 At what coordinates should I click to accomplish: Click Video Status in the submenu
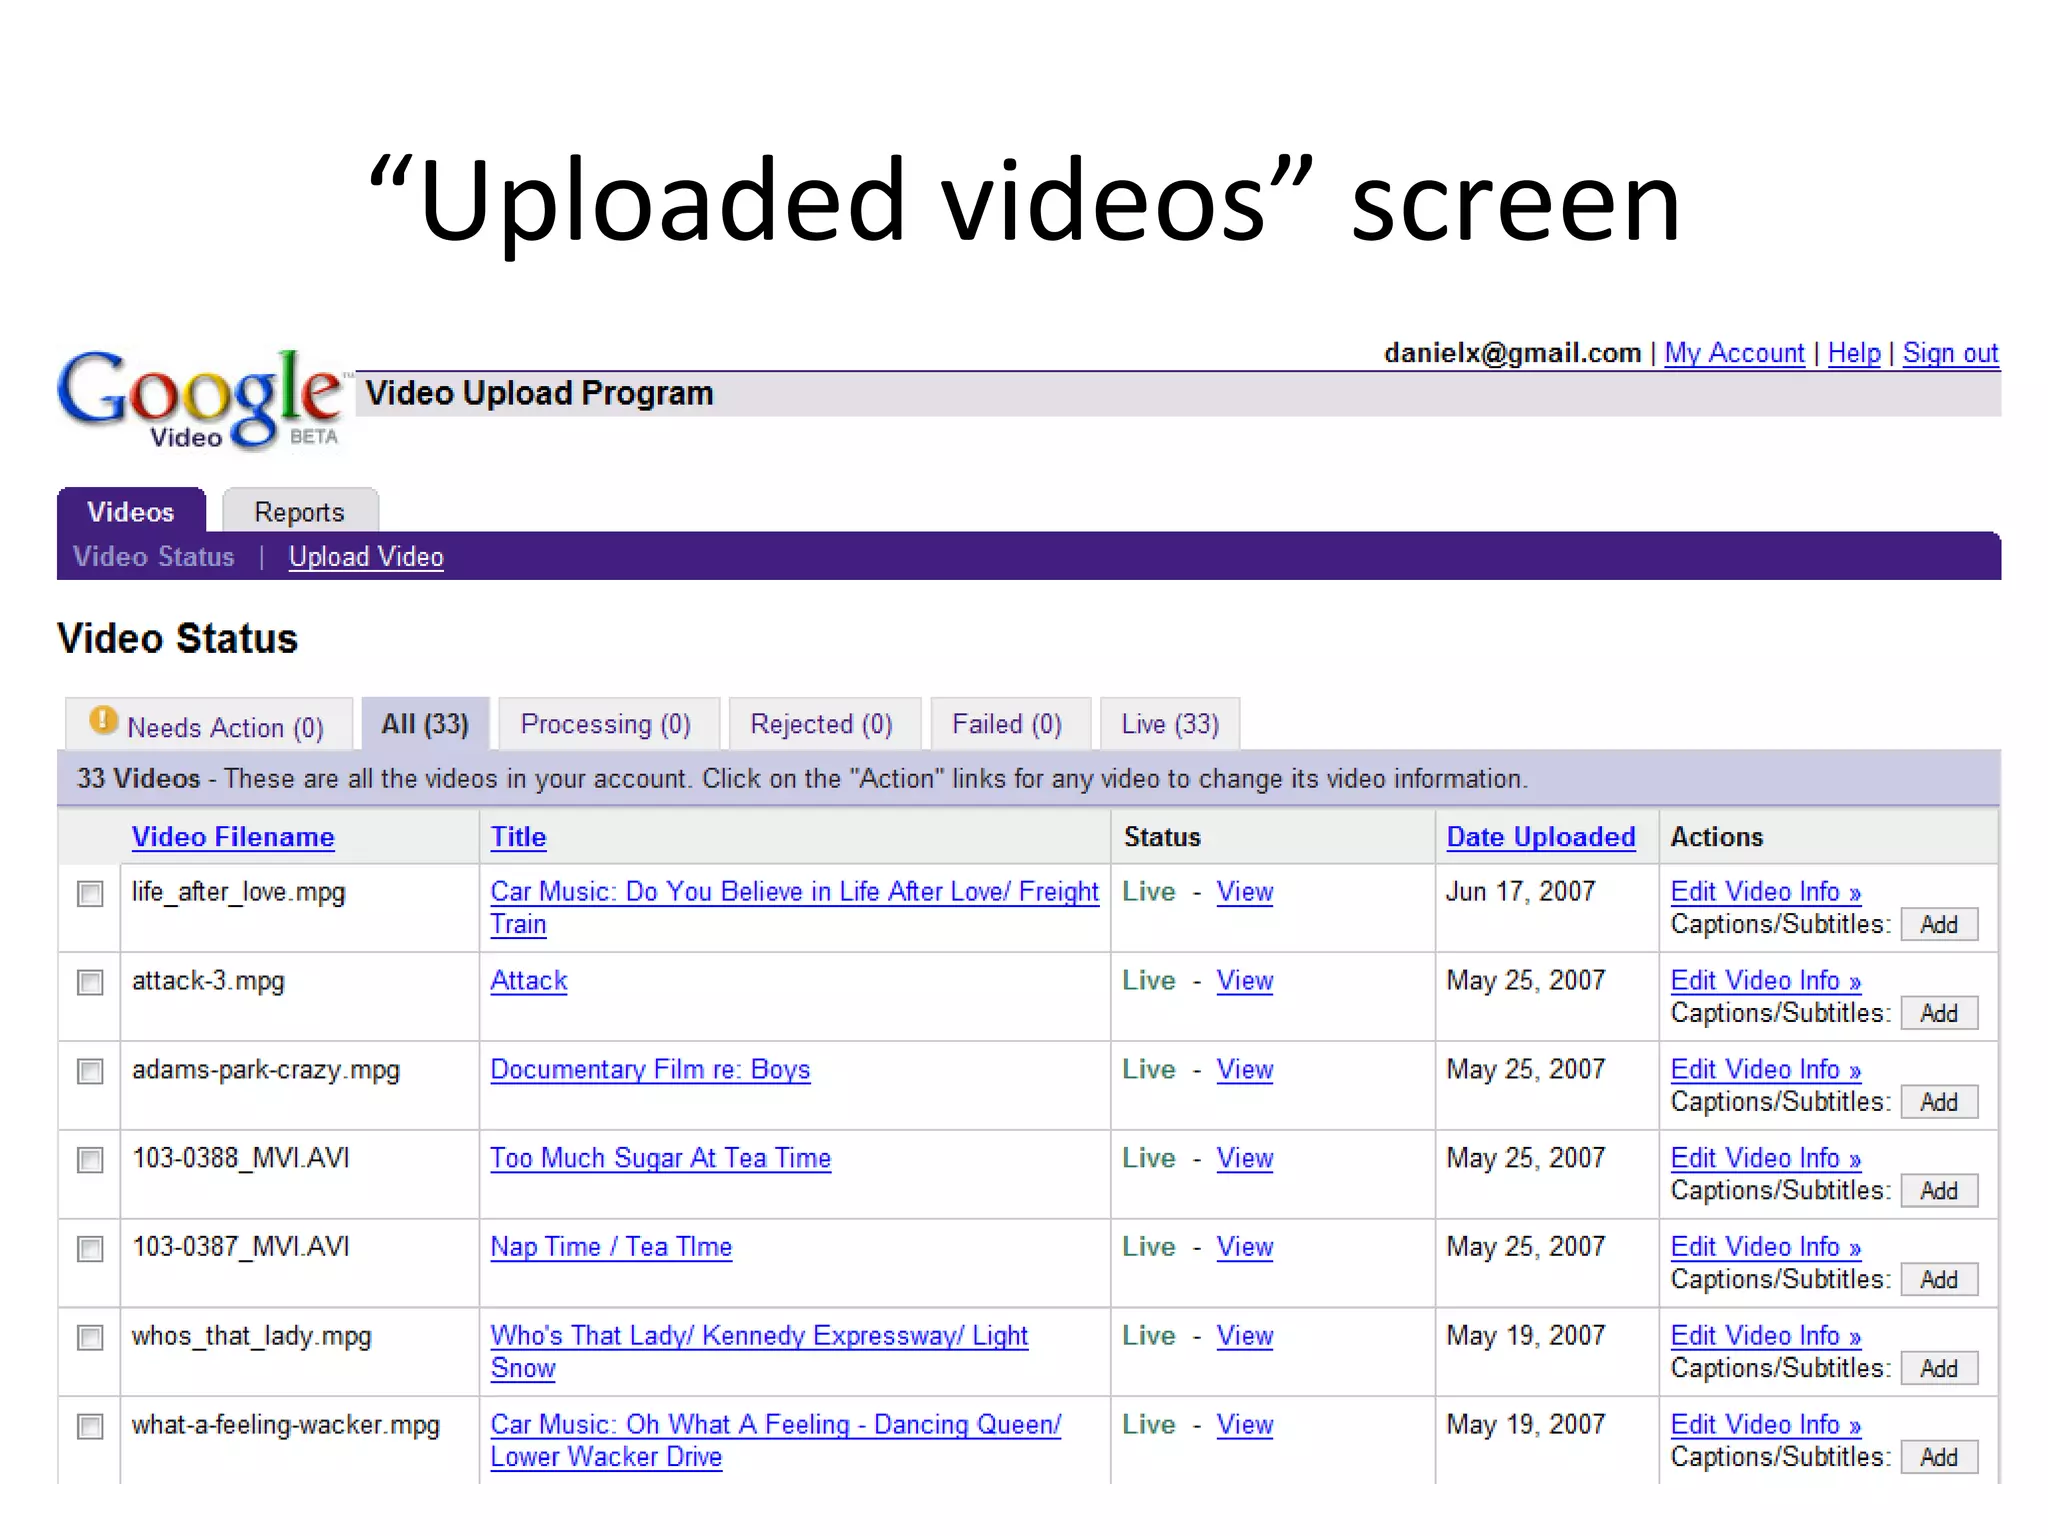click(x=154, y=557)
